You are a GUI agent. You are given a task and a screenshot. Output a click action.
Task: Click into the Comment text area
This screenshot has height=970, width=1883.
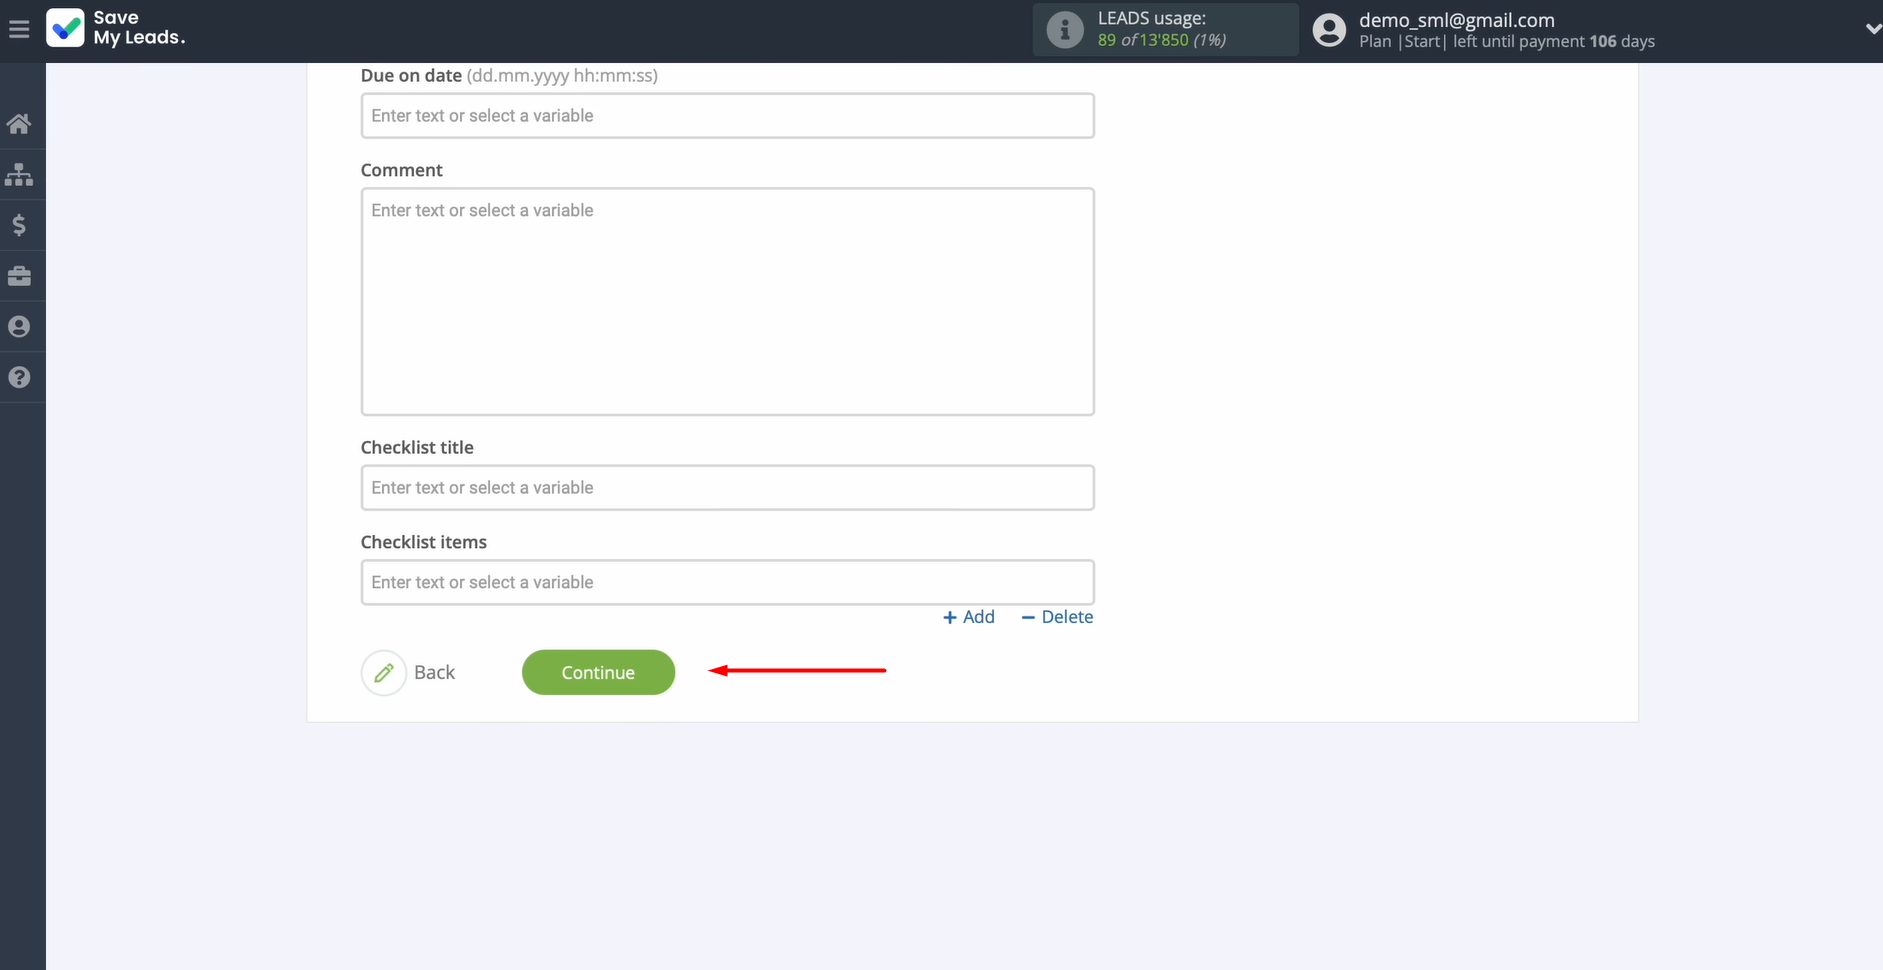click(727, 301)
